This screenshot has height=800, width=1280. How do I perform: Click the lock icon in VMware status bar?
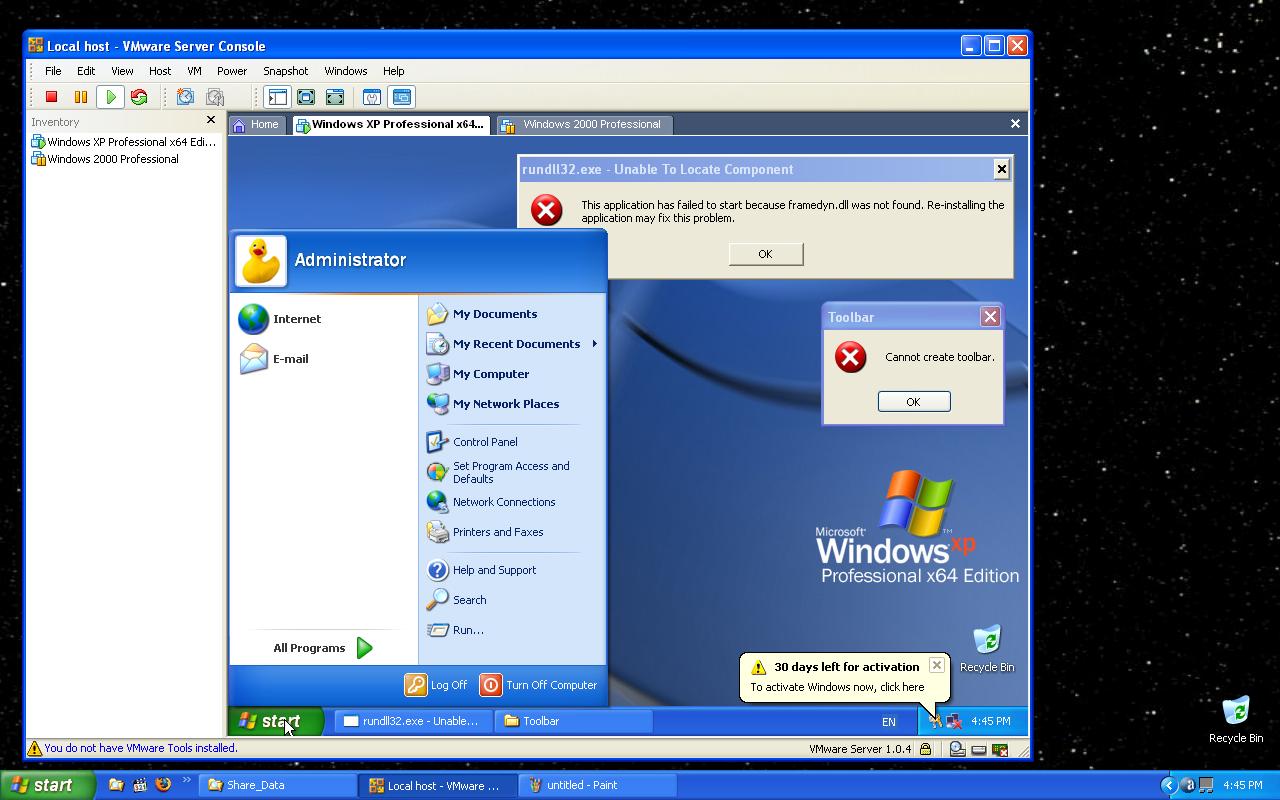tap(925, 749)
